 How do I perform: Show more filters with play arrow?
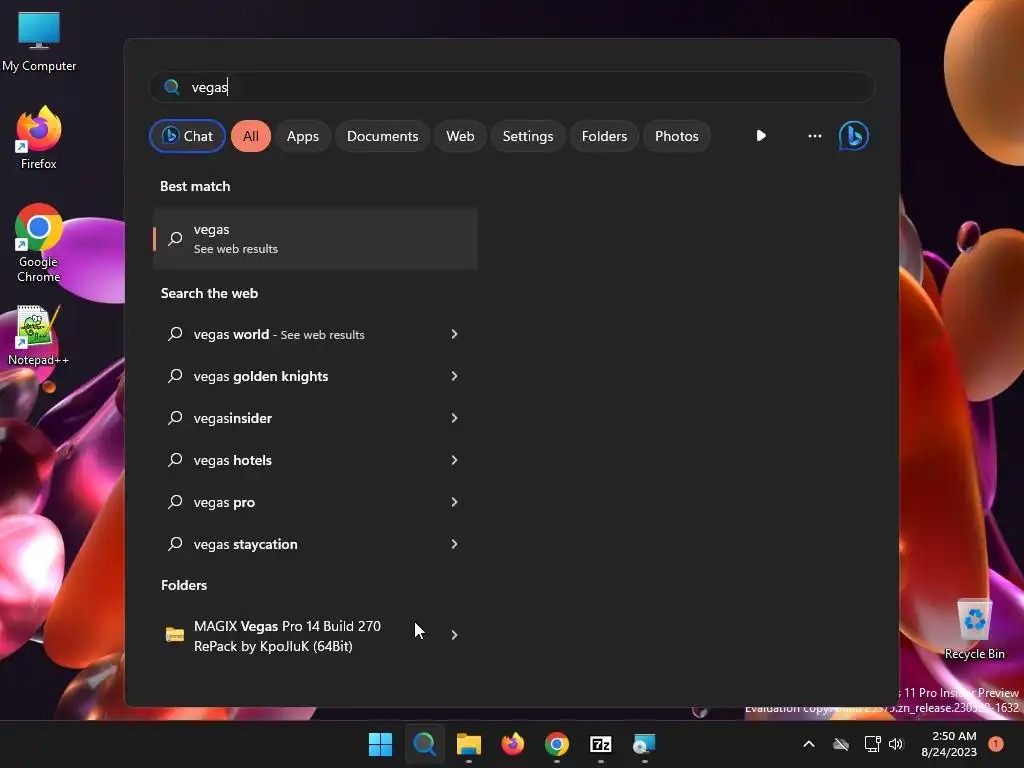coord(761,136)
